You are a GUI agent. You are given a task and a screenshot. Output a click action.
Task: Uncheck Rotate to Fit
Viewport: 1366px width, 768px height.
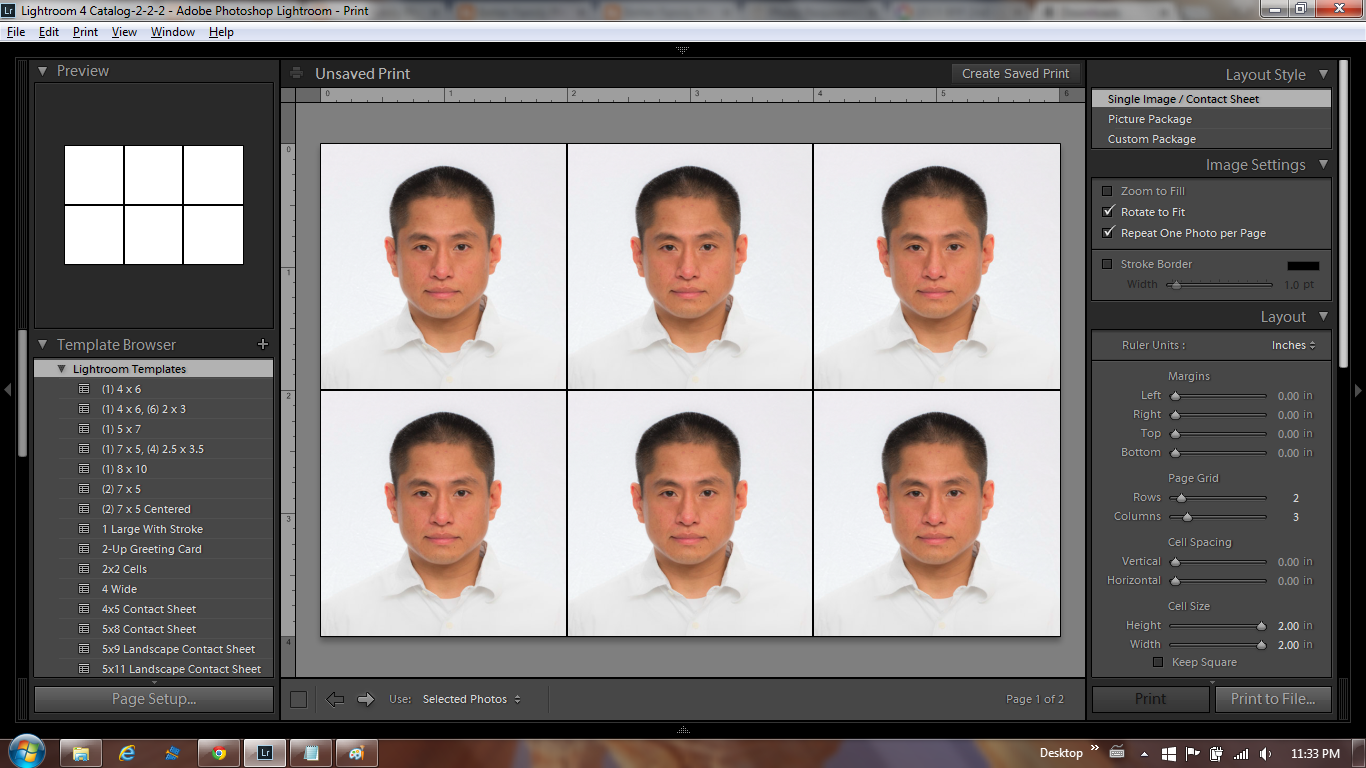tap(1107, 212)
